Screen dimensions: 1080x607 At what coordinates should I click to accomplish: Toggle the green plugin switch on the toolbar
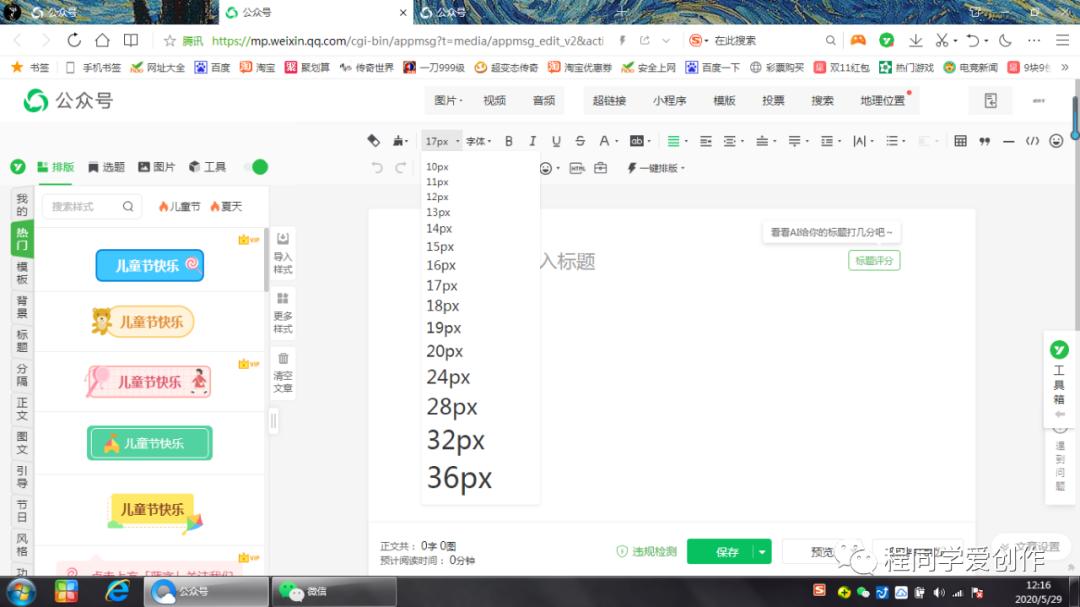[x=257, y=167]
